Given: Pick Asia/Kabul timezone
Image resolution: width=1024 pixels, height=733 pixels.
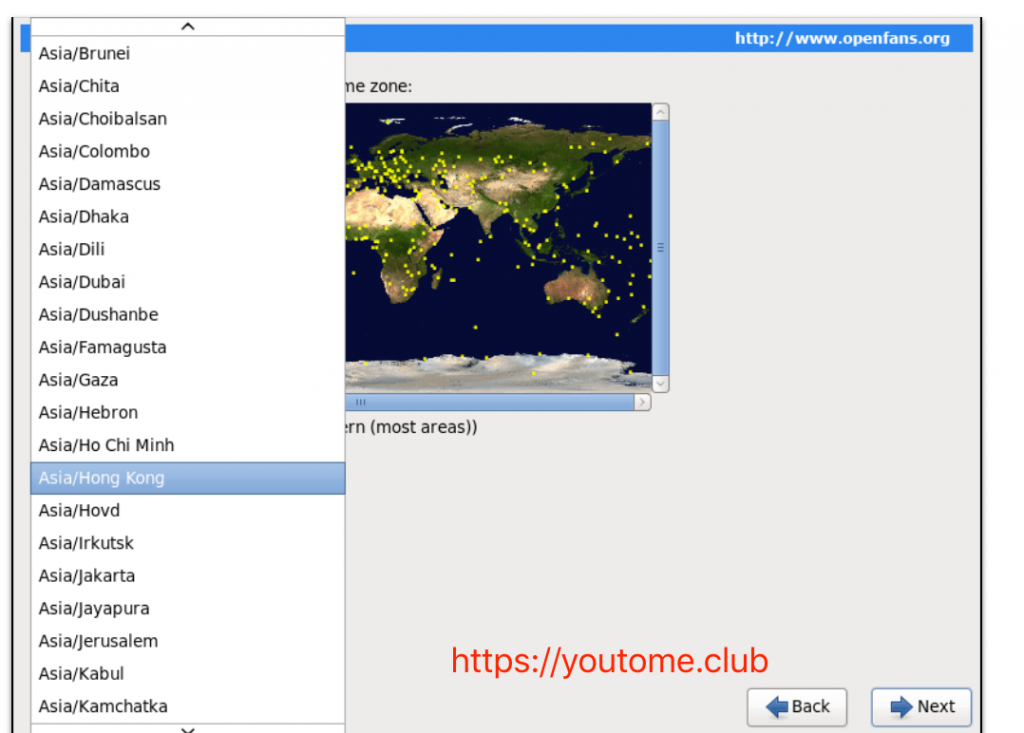Looking at the screenshot, I should point(187,674).
